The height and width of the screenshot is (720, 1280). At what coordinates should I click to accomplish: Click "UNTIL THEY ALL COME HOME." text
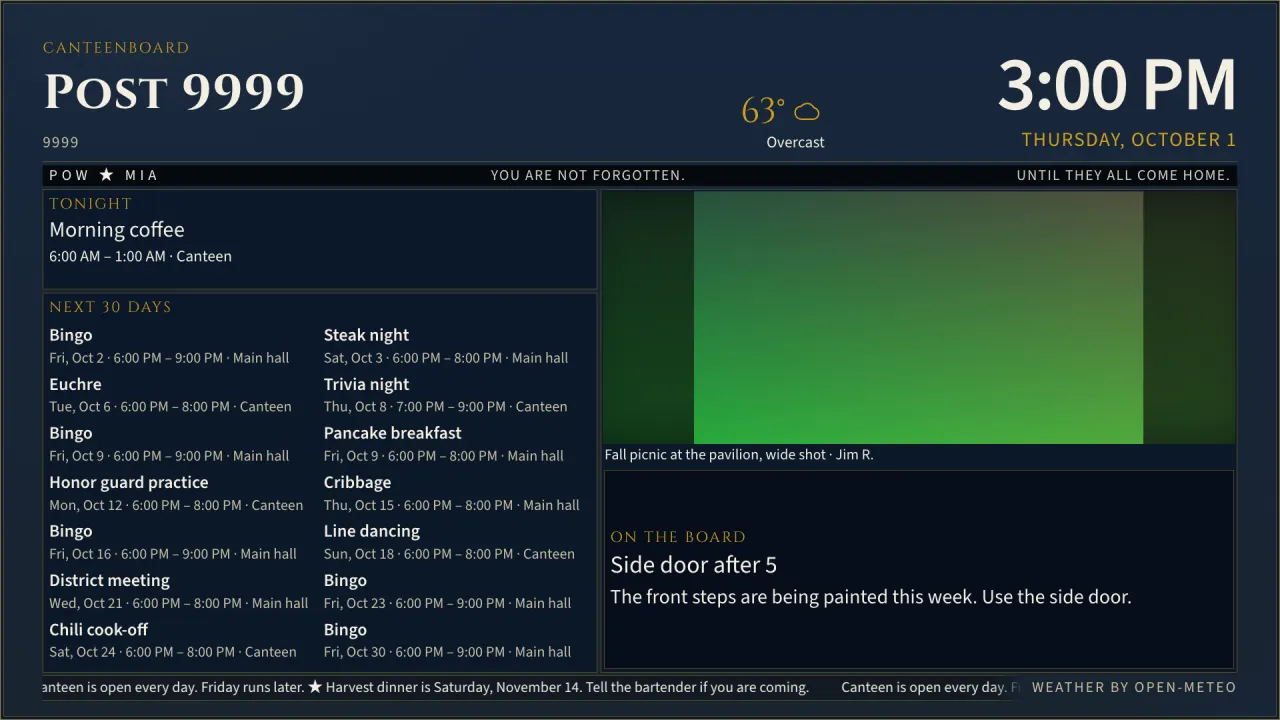coord(1123,175)
